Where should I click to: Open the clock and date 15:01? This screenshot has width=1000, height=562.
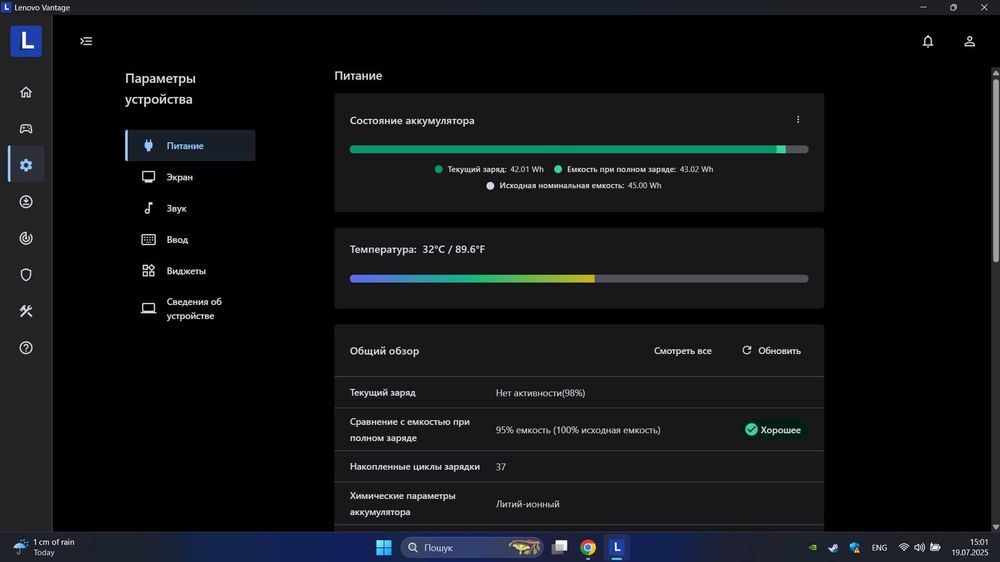(x=970, y=547)
